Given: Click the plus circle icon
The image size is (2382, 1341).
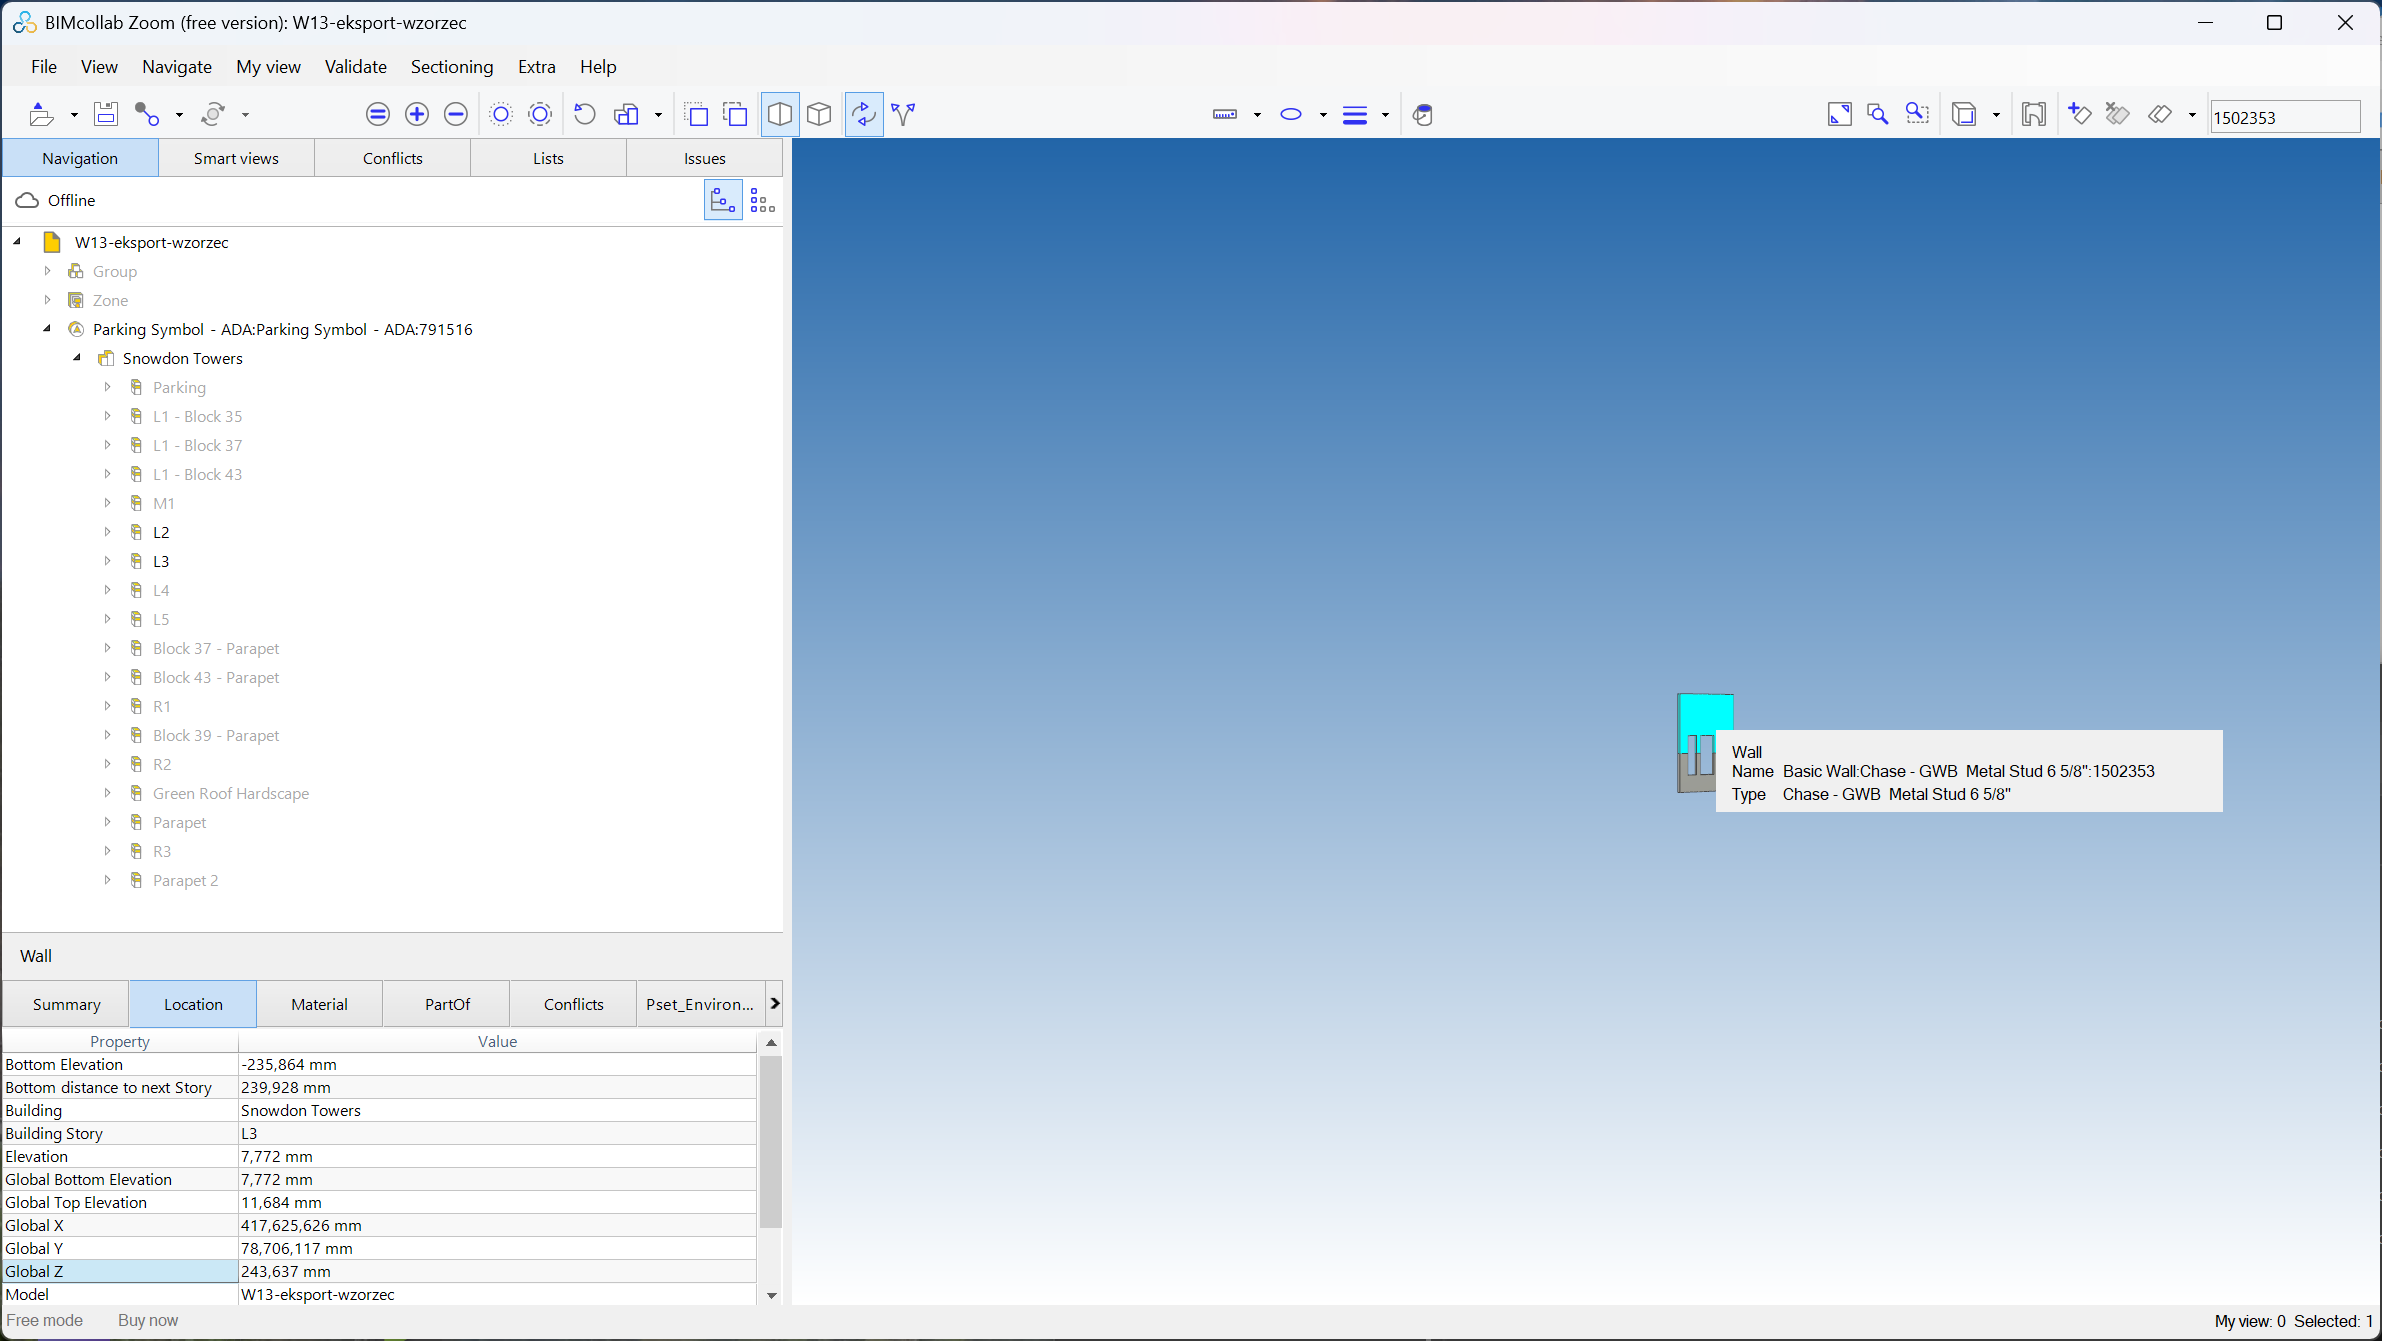Looking at the screenshot, I should [x=417, y=115].
